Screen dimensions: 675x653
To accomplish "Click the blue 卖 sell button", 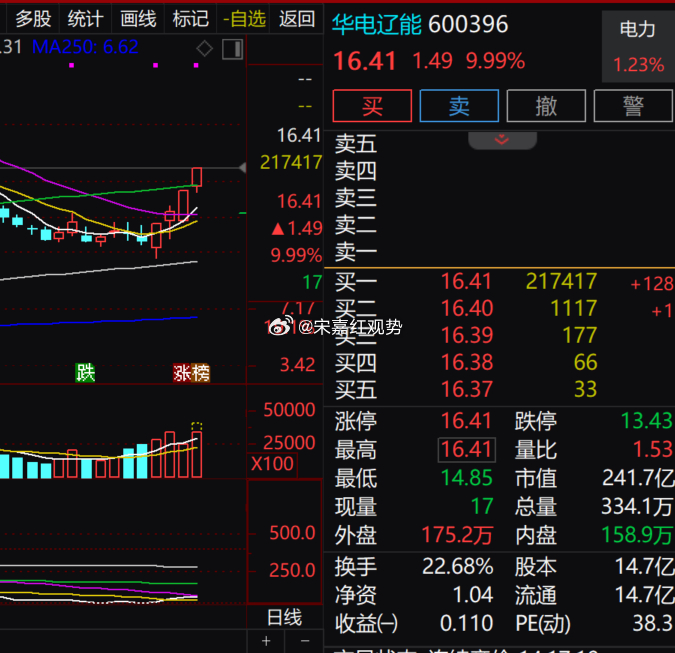I will point(459,106).
